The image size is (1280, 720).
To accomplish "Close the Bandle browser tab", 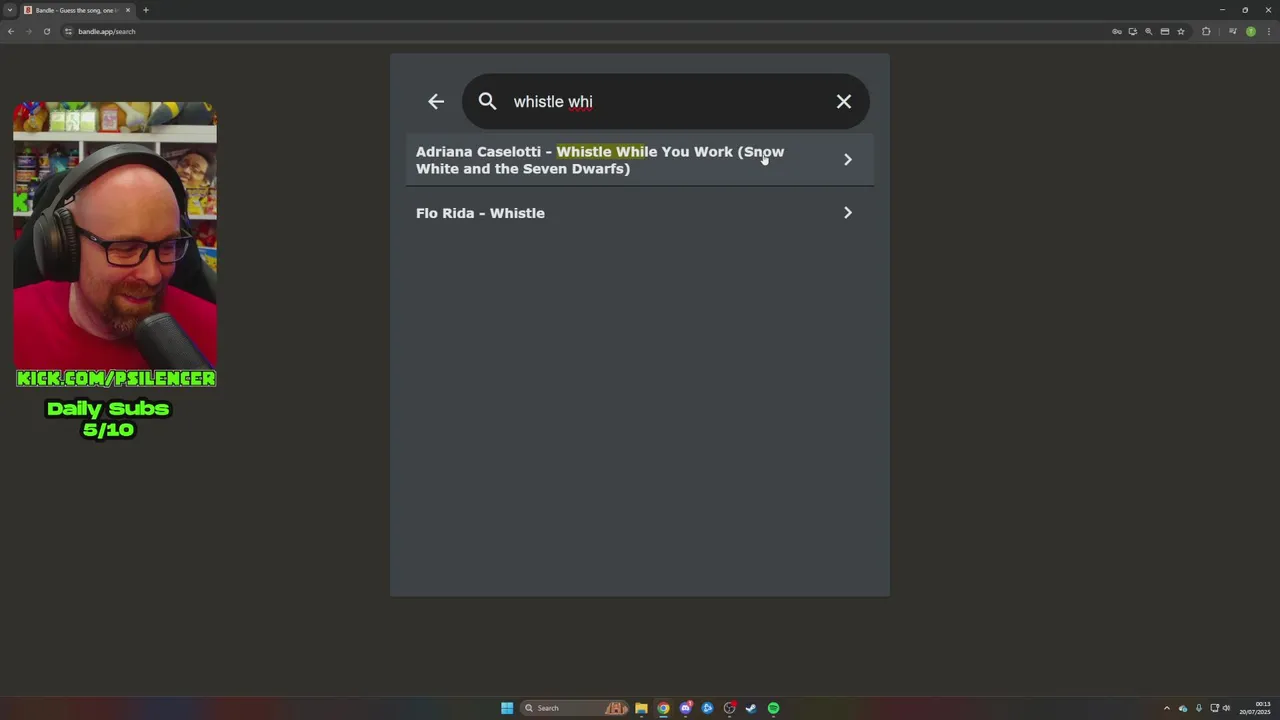I will coord(128,10).
